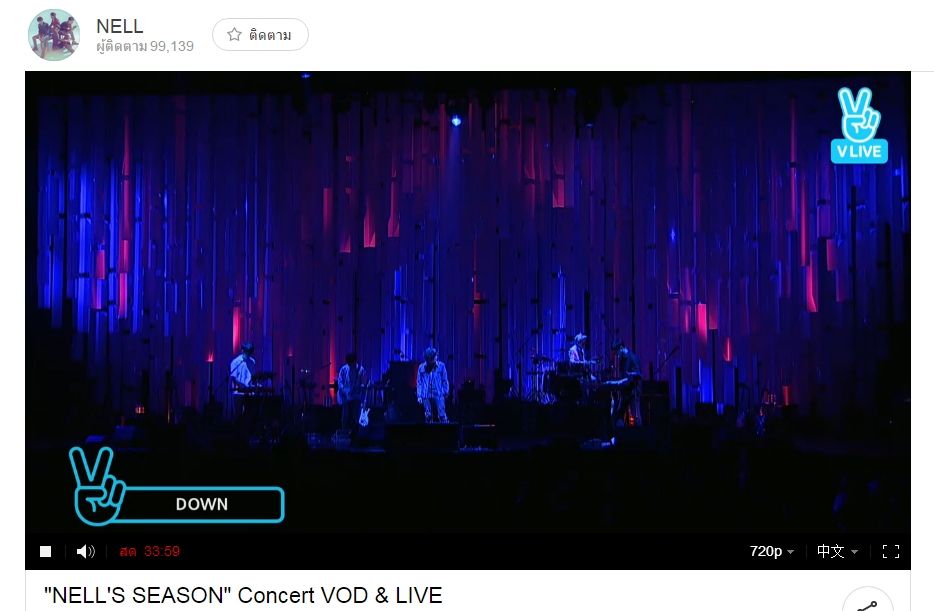Click the DOWN song title banner
This screenshot has width=934, height=611.
pyautogui.click(x=201, y=504)
